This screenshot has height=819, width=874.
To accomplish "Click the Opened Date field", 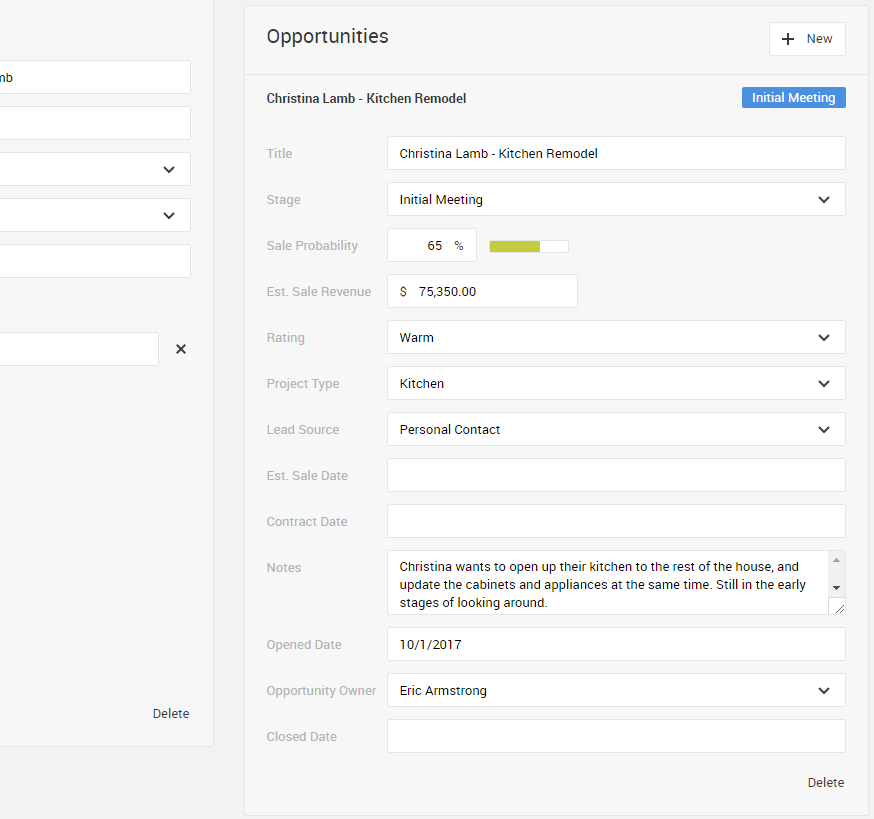I will click(x=615, y=645).
